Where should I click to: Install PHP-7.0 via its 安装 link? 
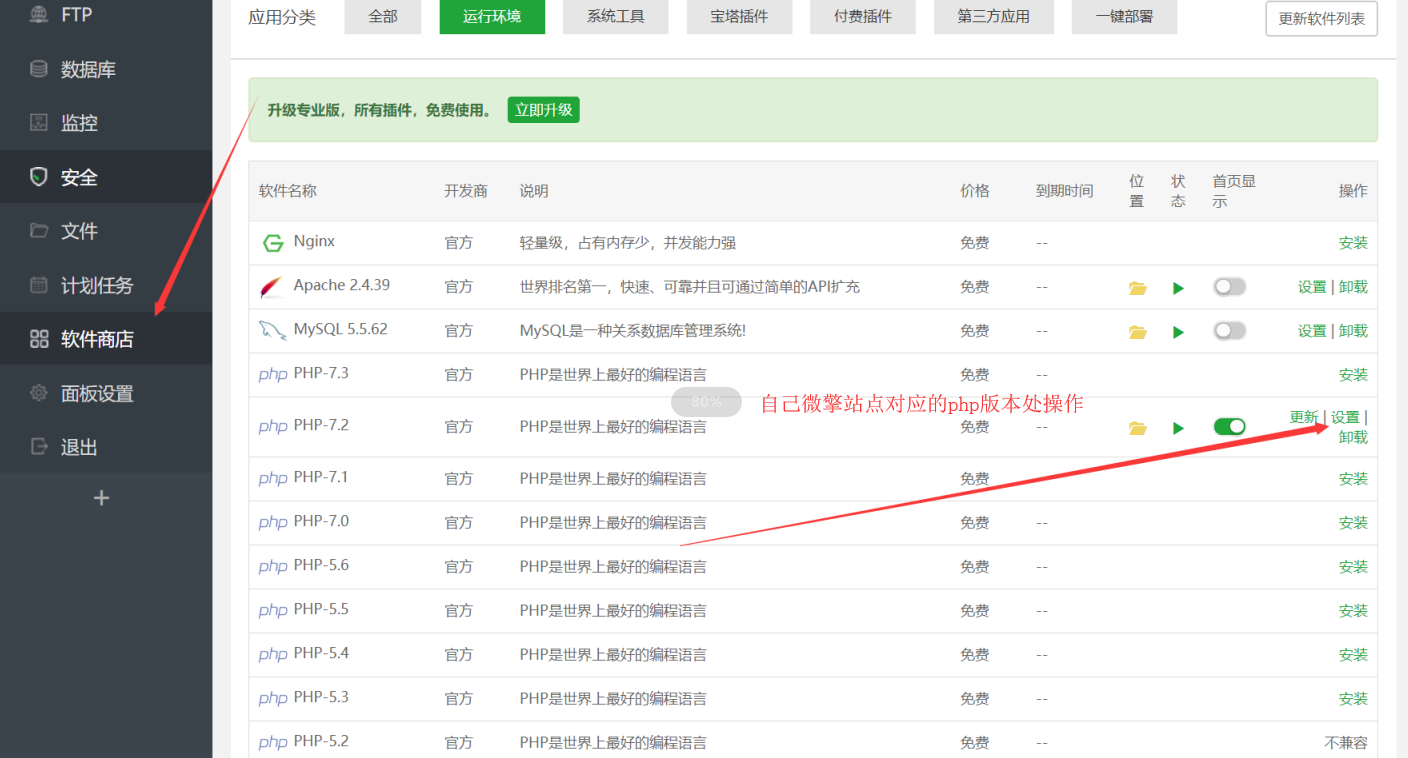[1353, 523]
